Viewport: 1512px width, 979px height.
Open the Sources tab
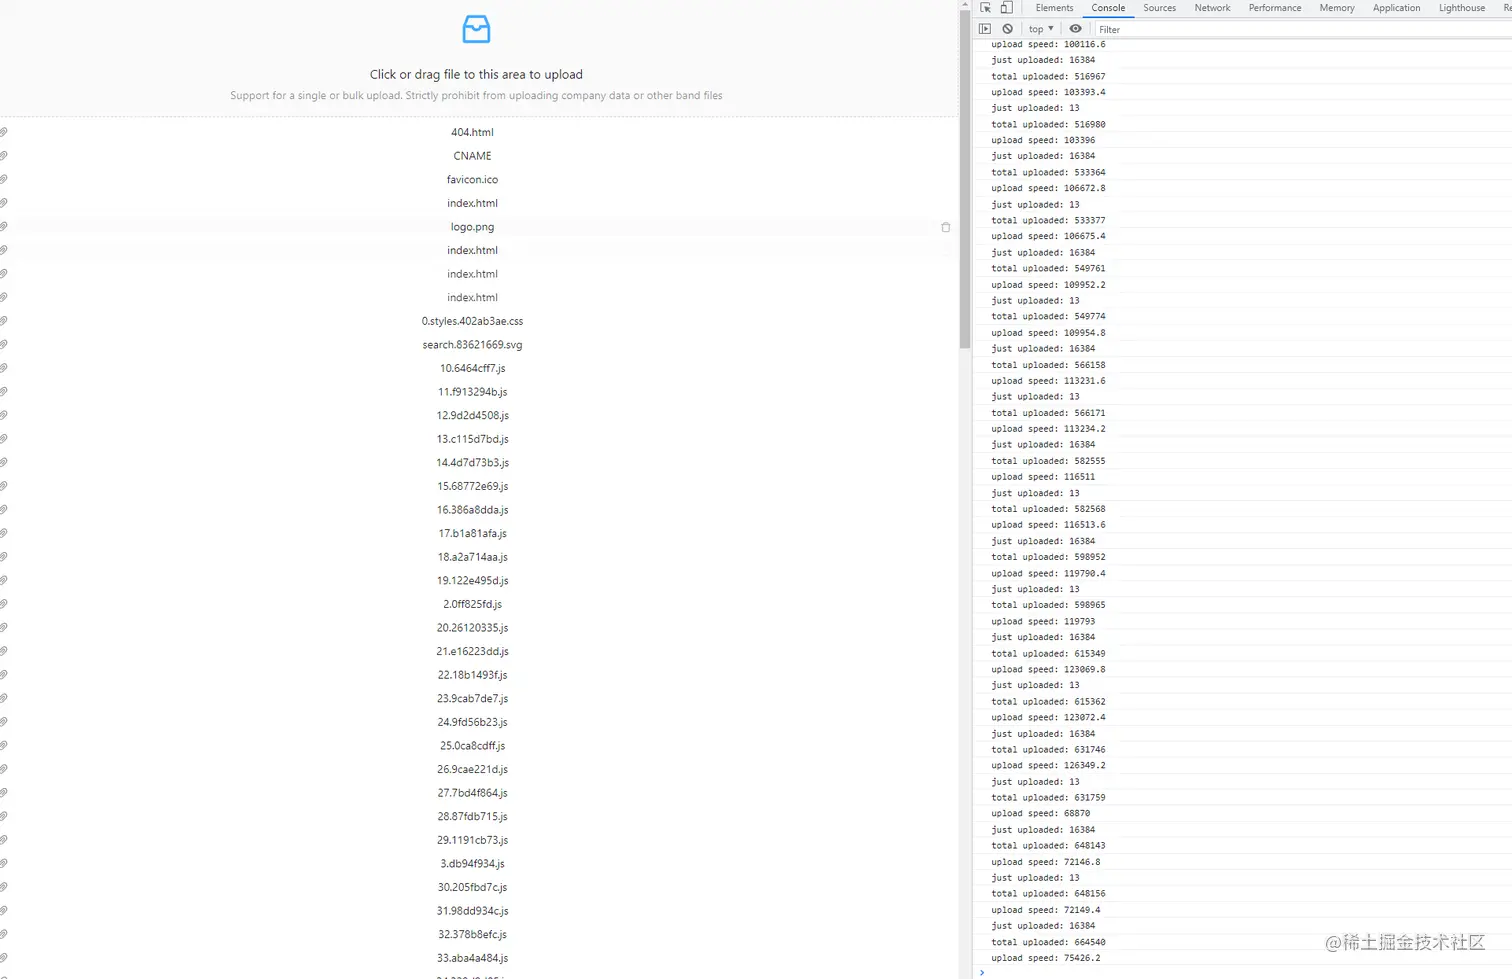coord(1159,8)
